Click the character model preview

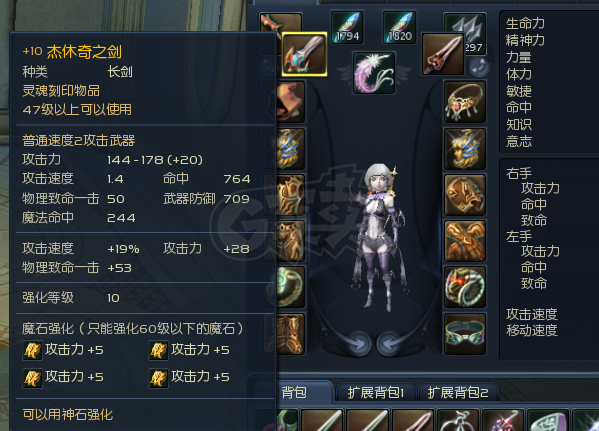coord(379,237)
